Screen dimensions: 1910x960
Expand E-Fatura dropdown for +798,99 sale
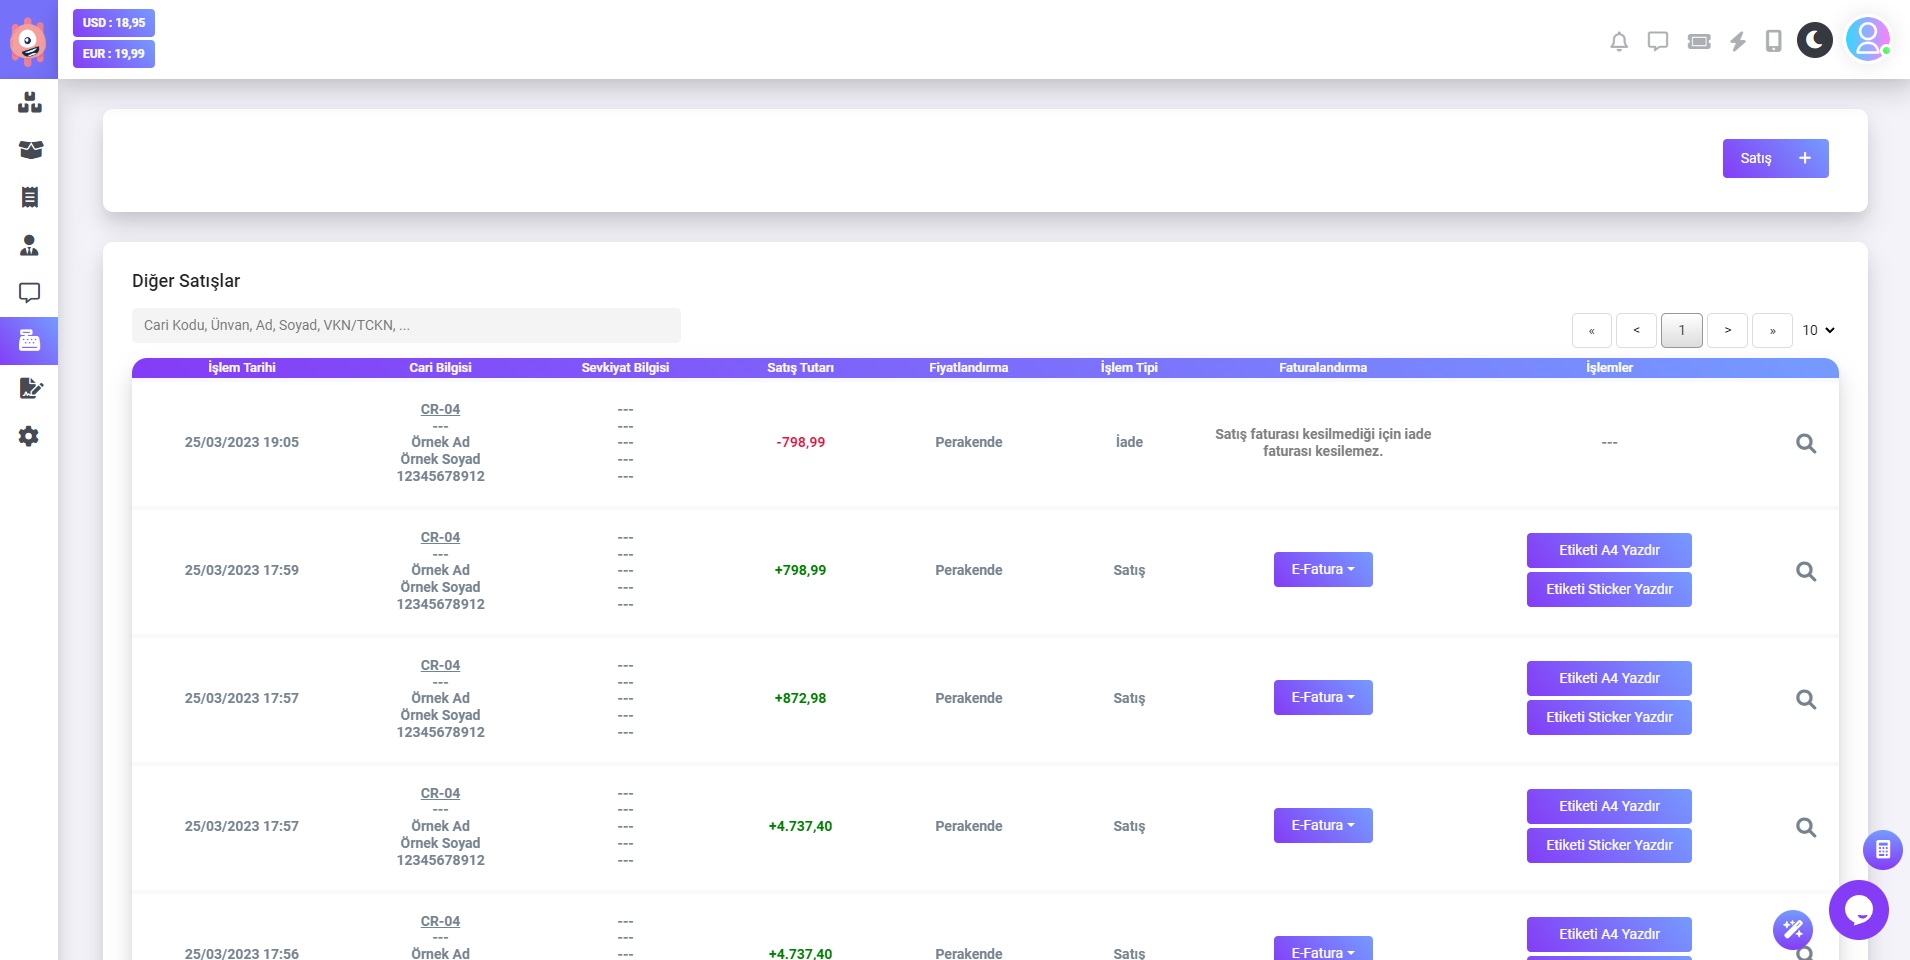(1322, 570)
